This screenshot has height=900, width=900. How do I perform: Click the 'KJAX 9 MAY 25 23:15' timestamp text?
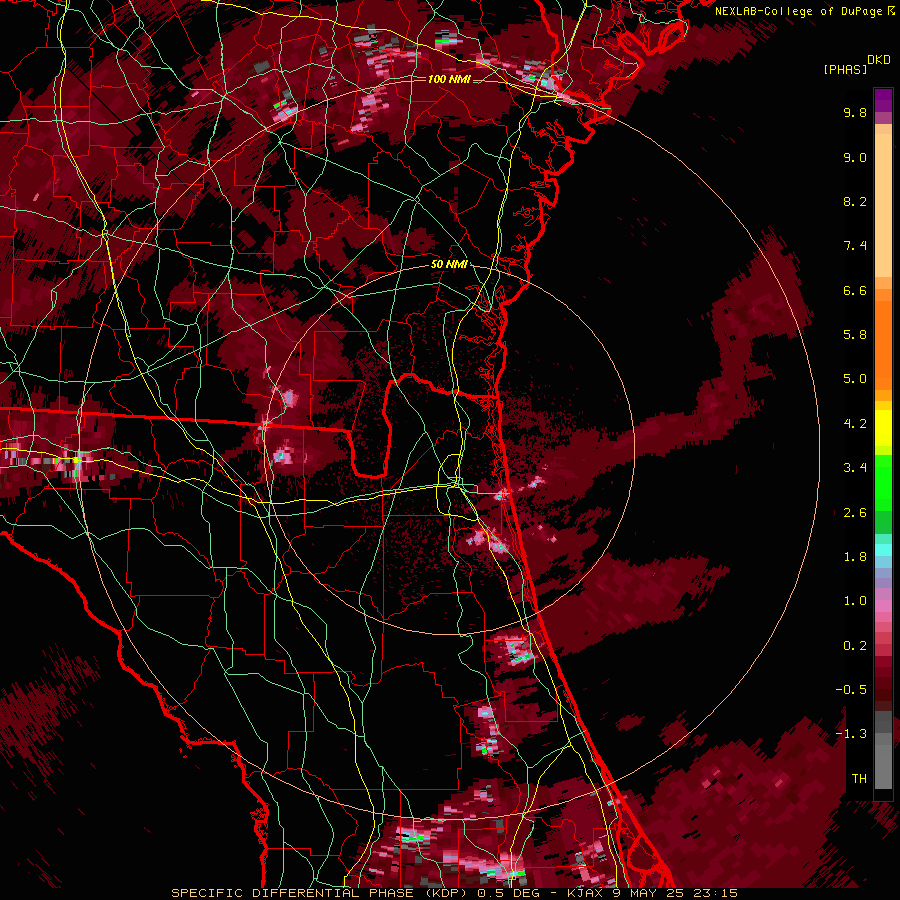click(x=652, y=893)
